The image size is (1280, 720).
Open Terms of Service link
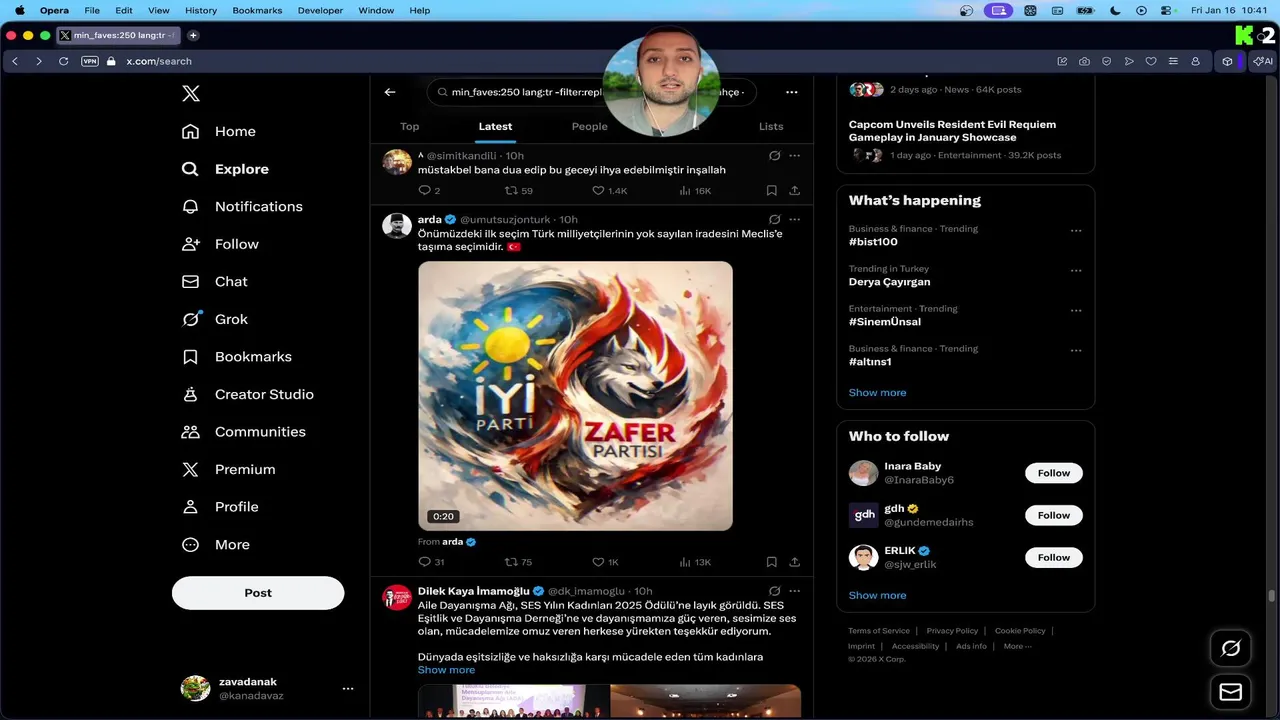[x=879, y=631]
